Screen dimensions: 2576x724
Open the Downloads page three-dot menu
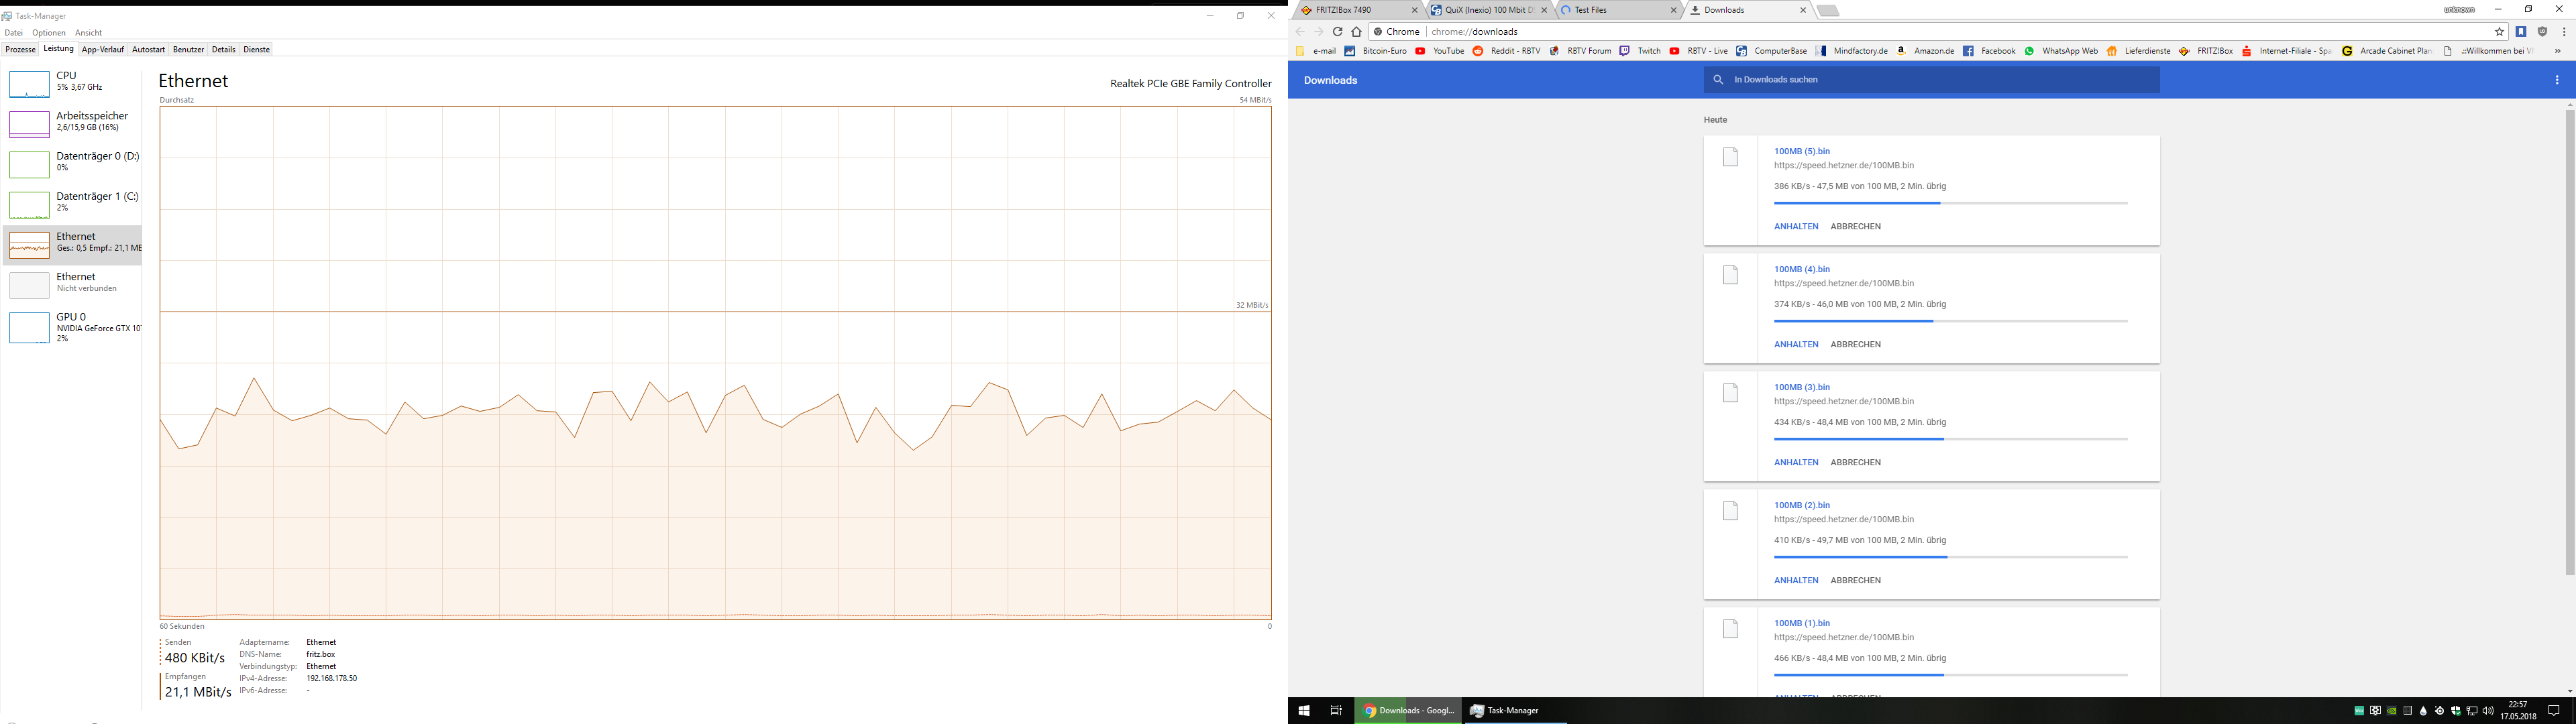[x=2557, y=80]
